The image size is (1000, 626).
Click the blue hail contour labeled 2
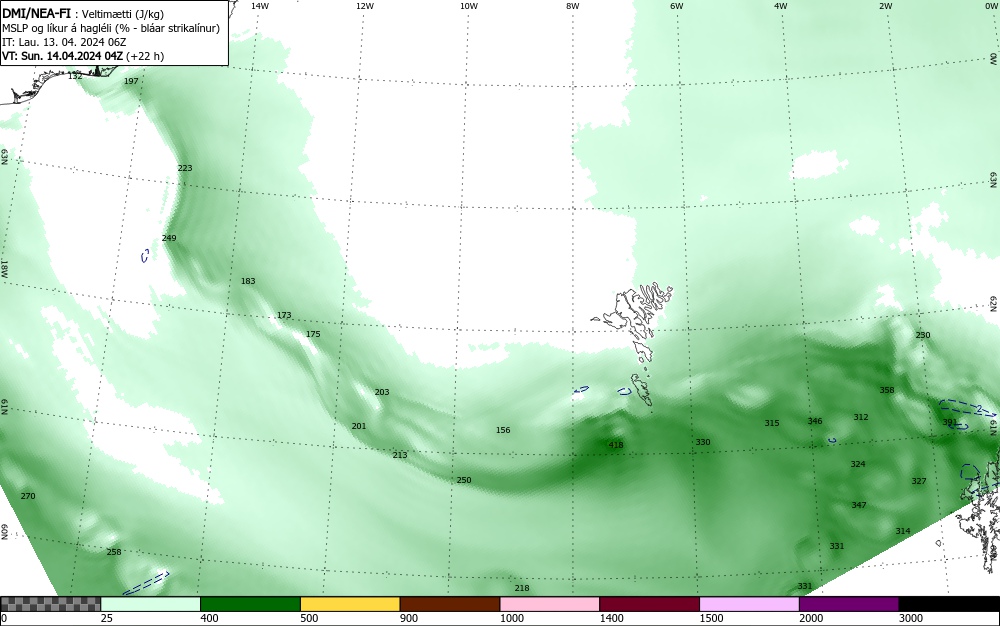click(967, 407)
